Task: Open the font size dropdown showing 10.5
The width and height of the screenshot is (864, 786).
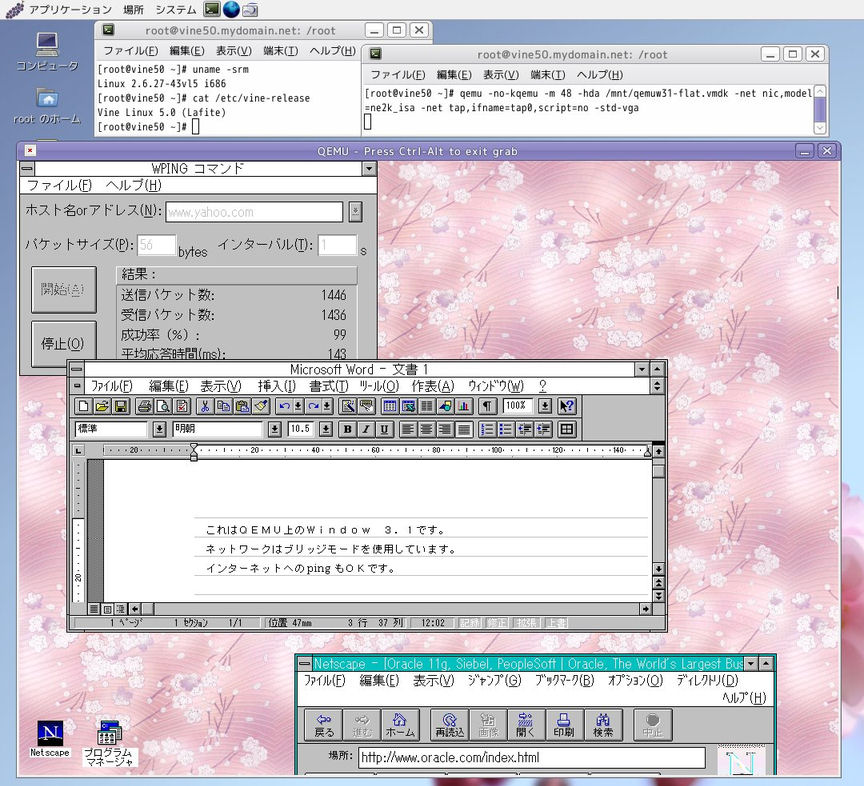Action: [326, 429]
